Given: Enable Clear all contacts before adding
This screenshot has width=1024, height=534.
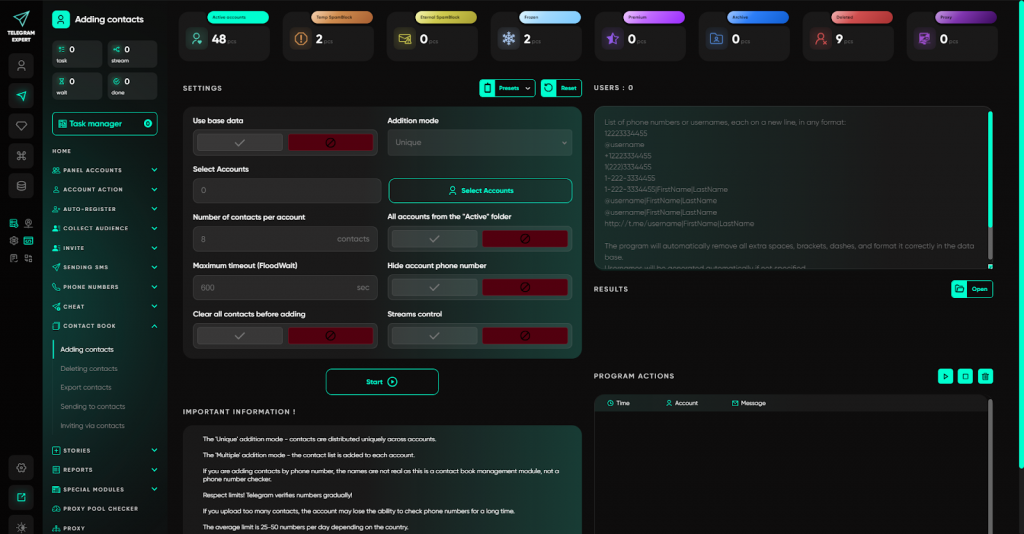Looking at the screenshot, I should pyautogui.click(x=239, y=336).
